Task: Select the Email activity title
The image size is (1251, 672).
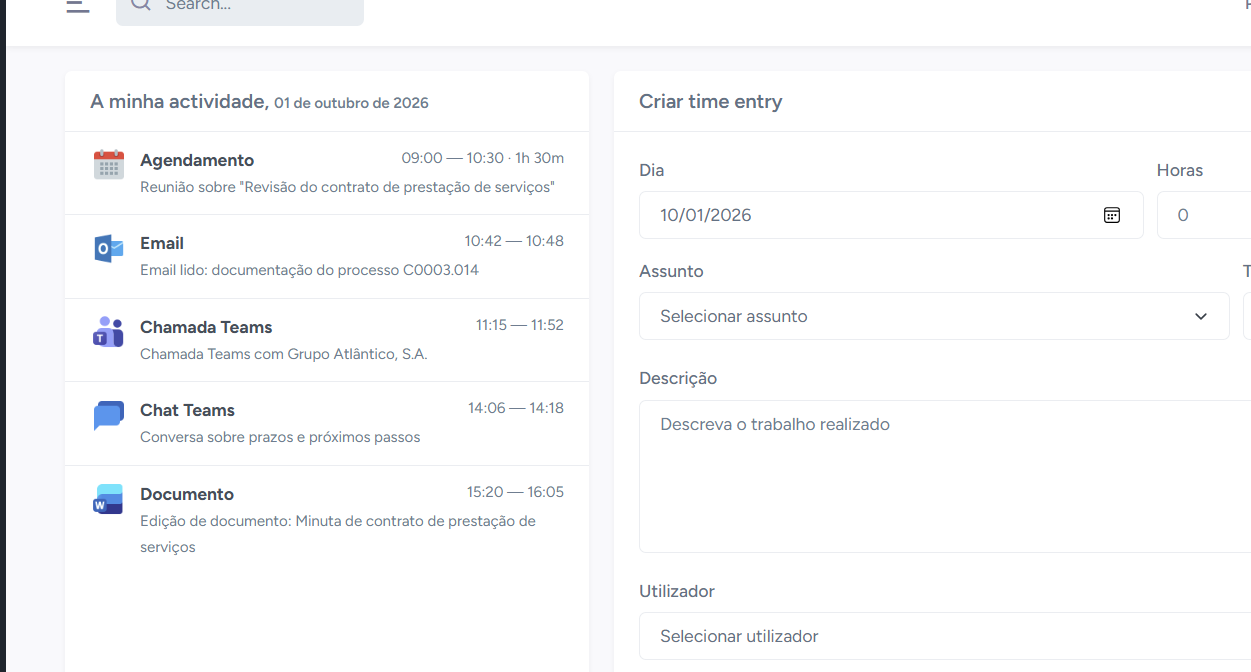Action: point(162,243)
